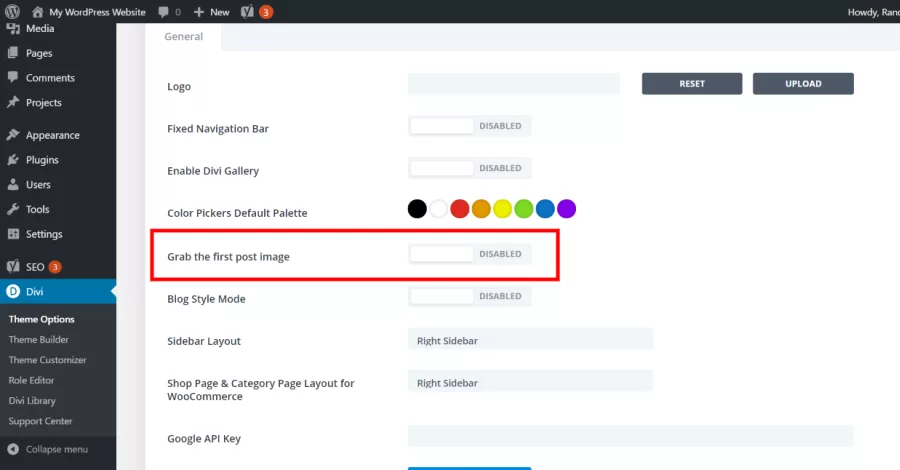Toggle Enable Divi Gallery switch
900x470 pixels.
pyautogui.click(x=470, y=168)
